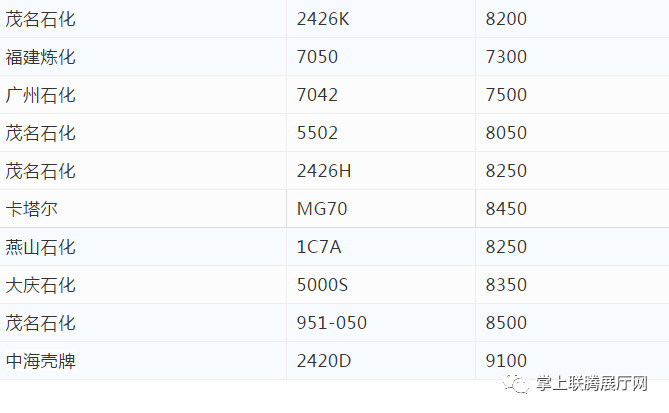Select the 广州石化 cell
This screenshot has width=669, height=413.
pyautogui.click(x=143, y=95)
